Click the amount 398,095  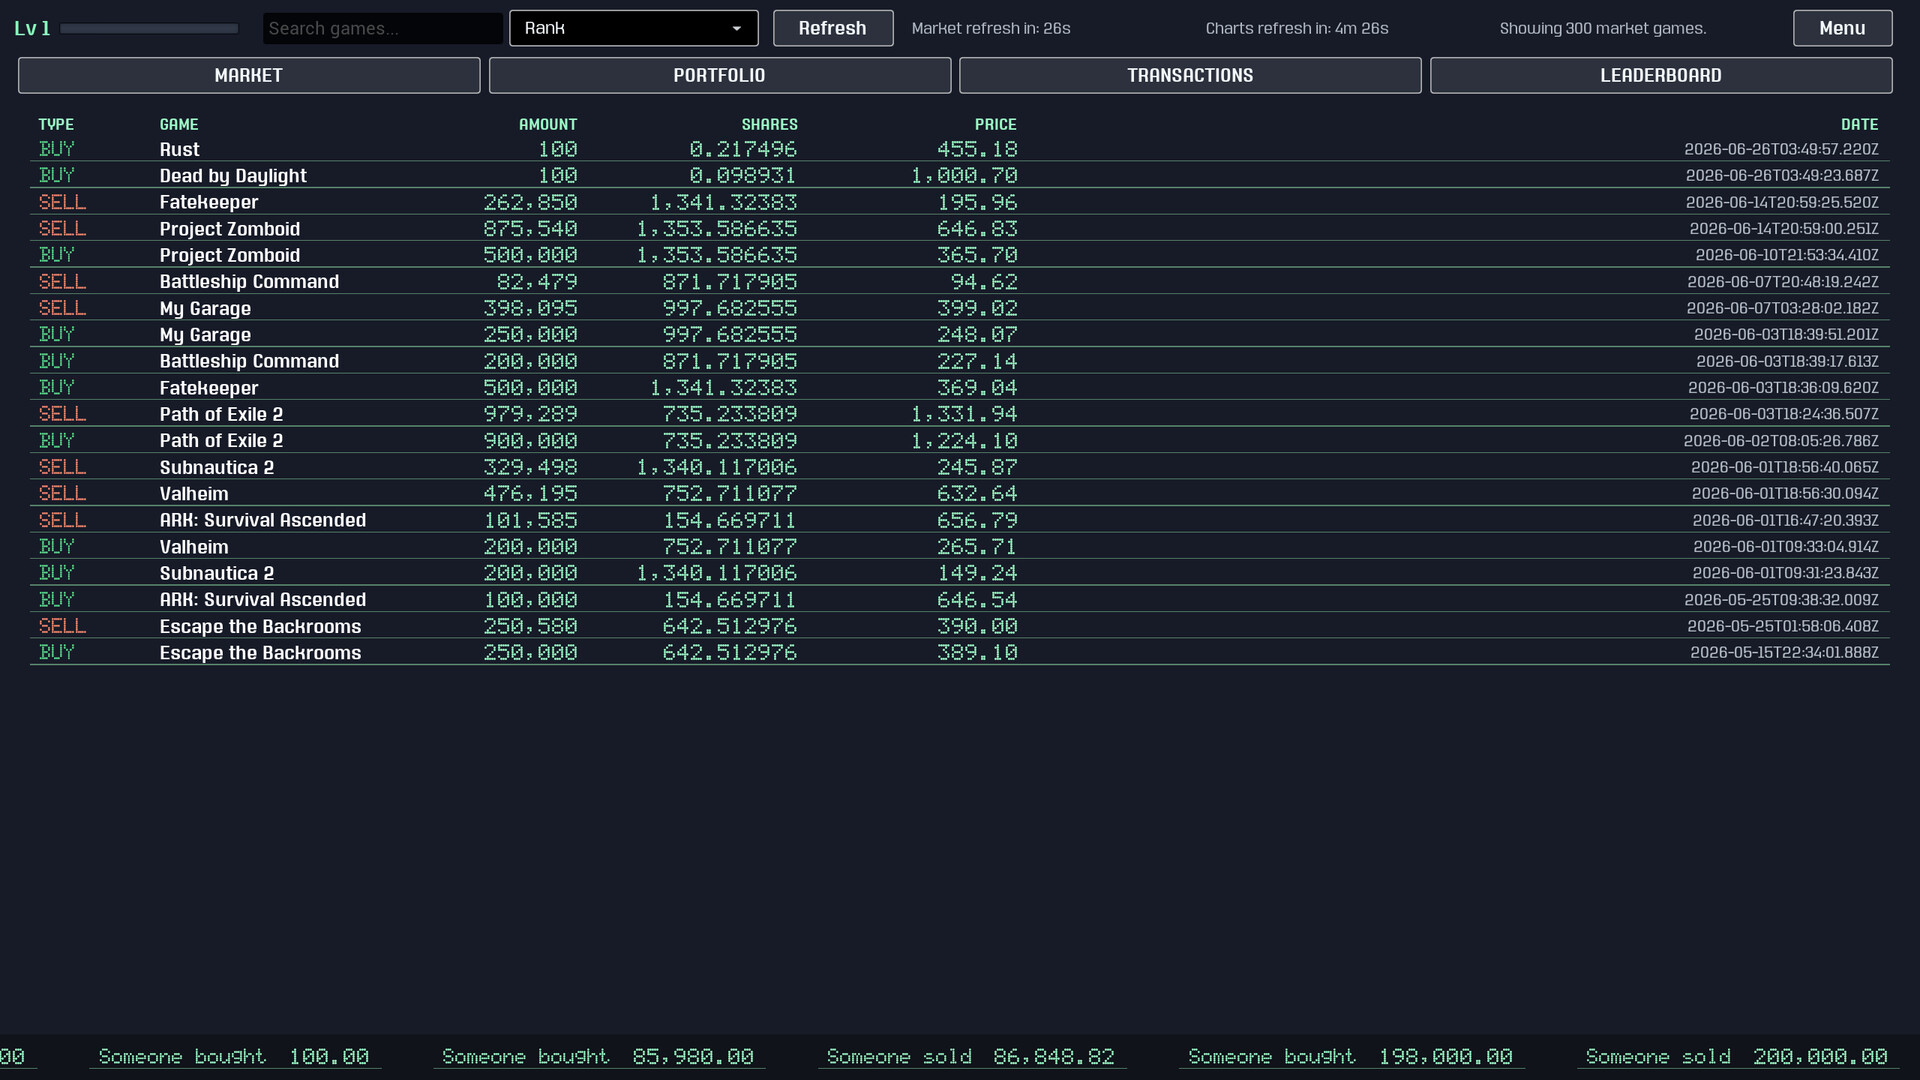coord(530,308)
